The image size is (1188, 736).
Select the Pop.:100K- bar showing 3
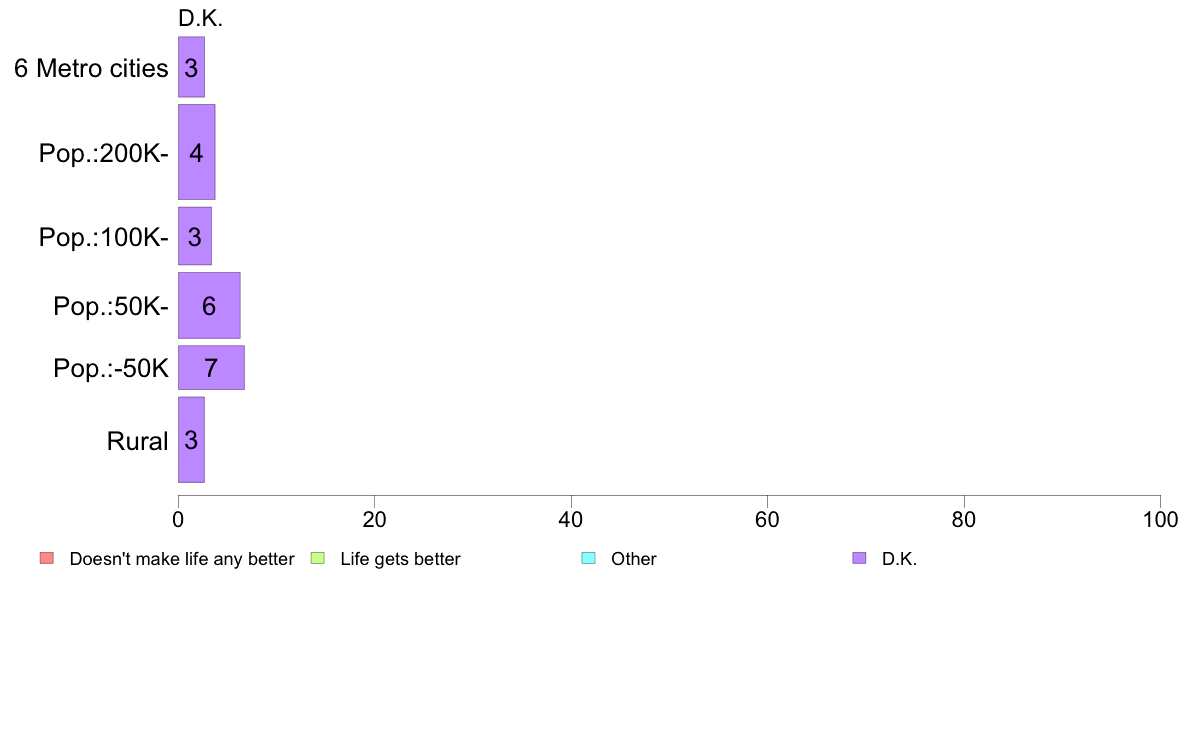pos(195,236)
